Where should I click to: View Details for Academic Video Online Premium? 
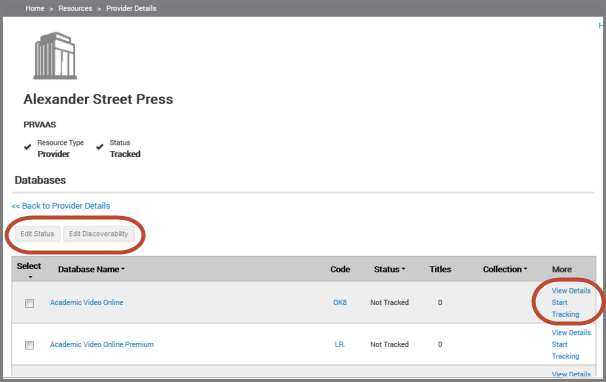(571, 333)
